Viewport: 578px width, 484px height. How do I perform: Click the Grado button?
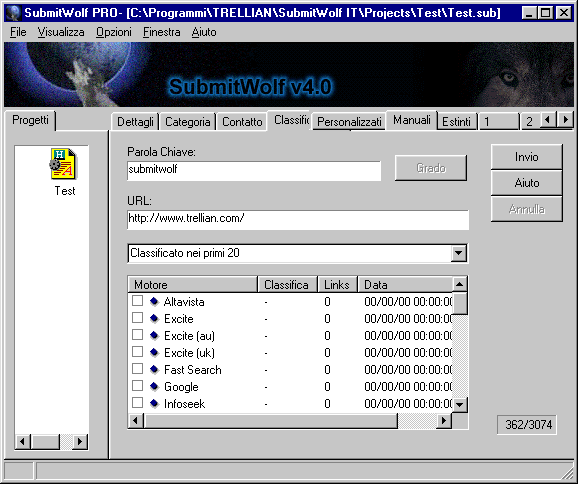coord(431,168)
